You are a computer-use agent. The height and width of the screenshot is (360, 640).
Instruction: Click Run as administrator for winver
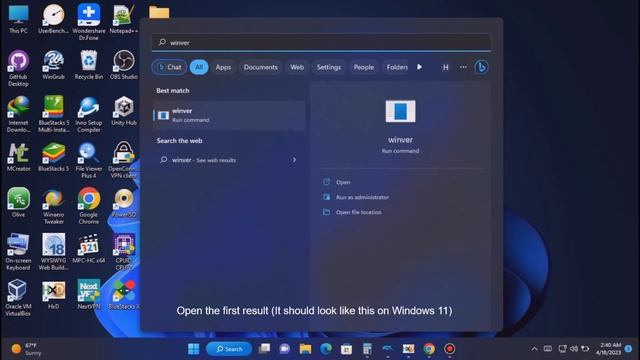tap(362, 197)
